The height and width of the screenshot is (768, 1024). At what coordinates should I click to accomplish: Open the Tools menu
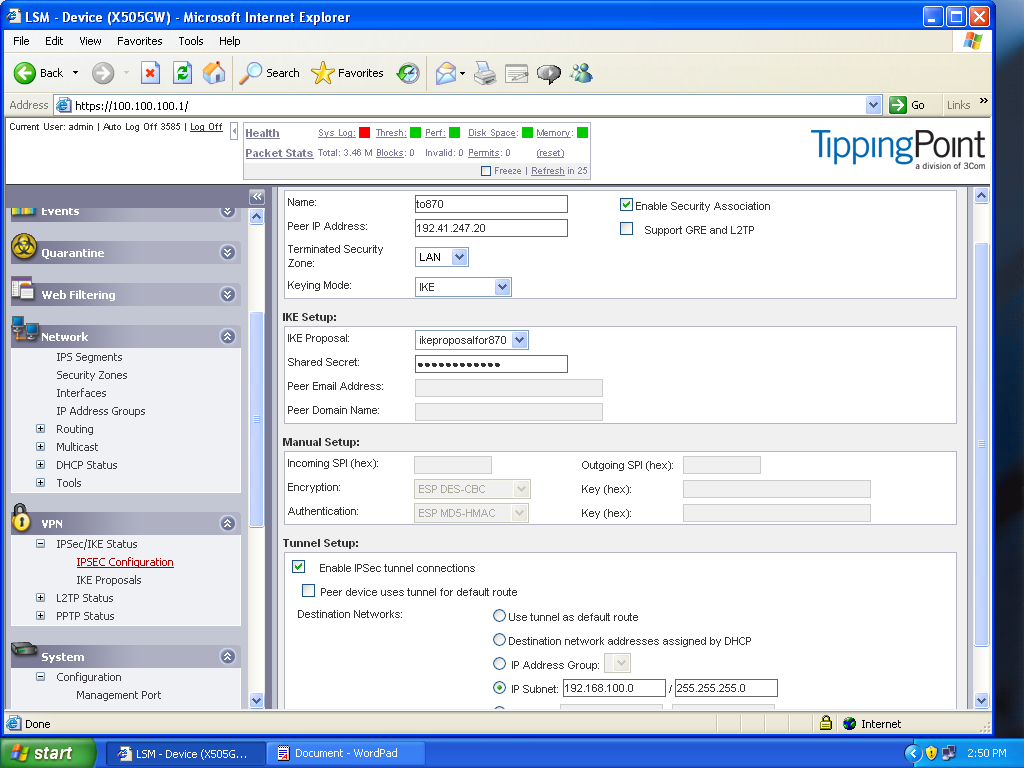pos(190,41)
